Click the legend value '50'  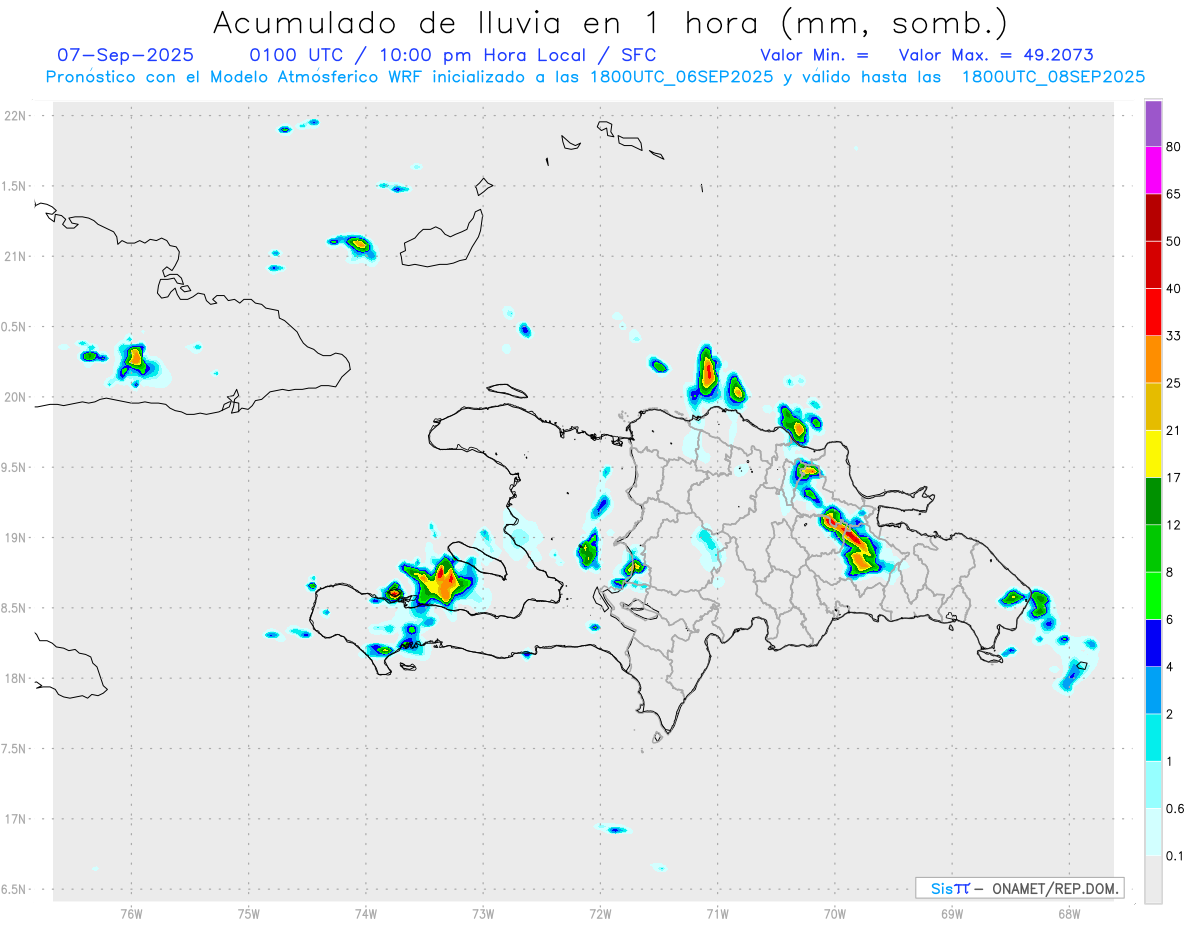tap(1174, 242)
